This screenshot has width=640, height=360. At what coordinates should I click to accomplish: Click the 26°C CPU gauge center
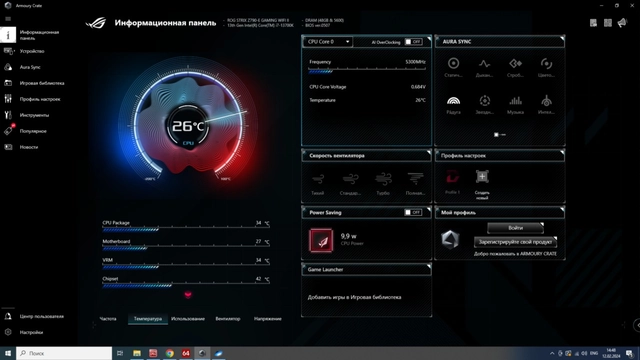(188, 127)
